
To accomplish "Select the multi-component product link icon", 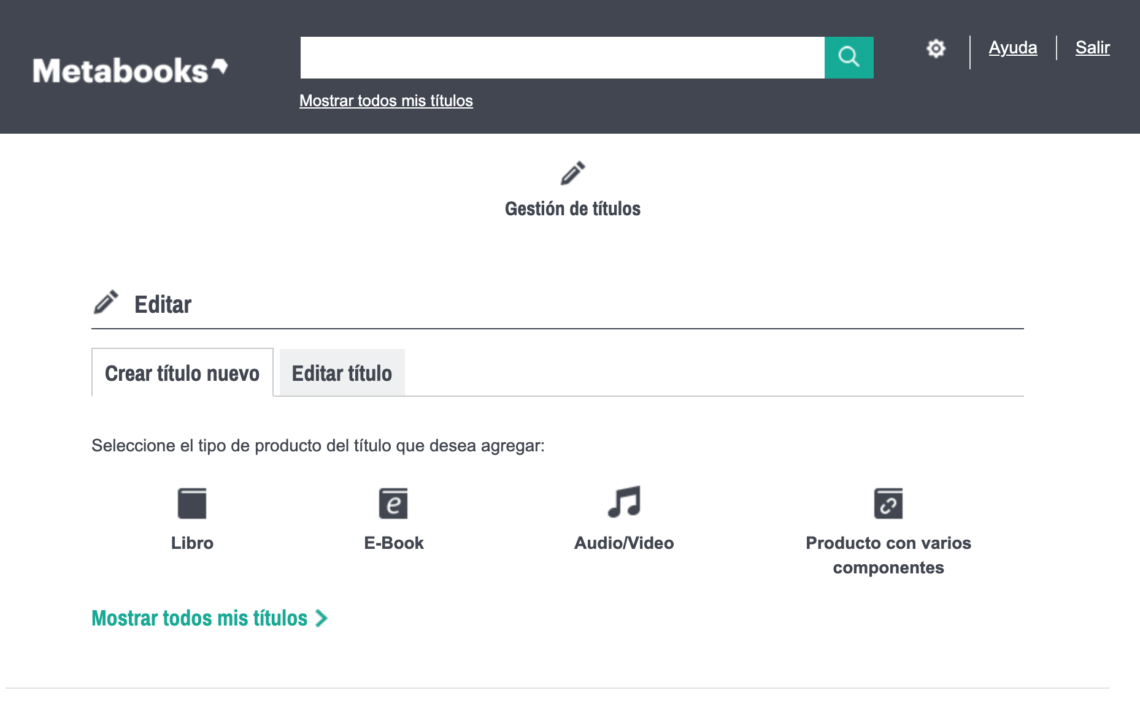I will [888, 503].
